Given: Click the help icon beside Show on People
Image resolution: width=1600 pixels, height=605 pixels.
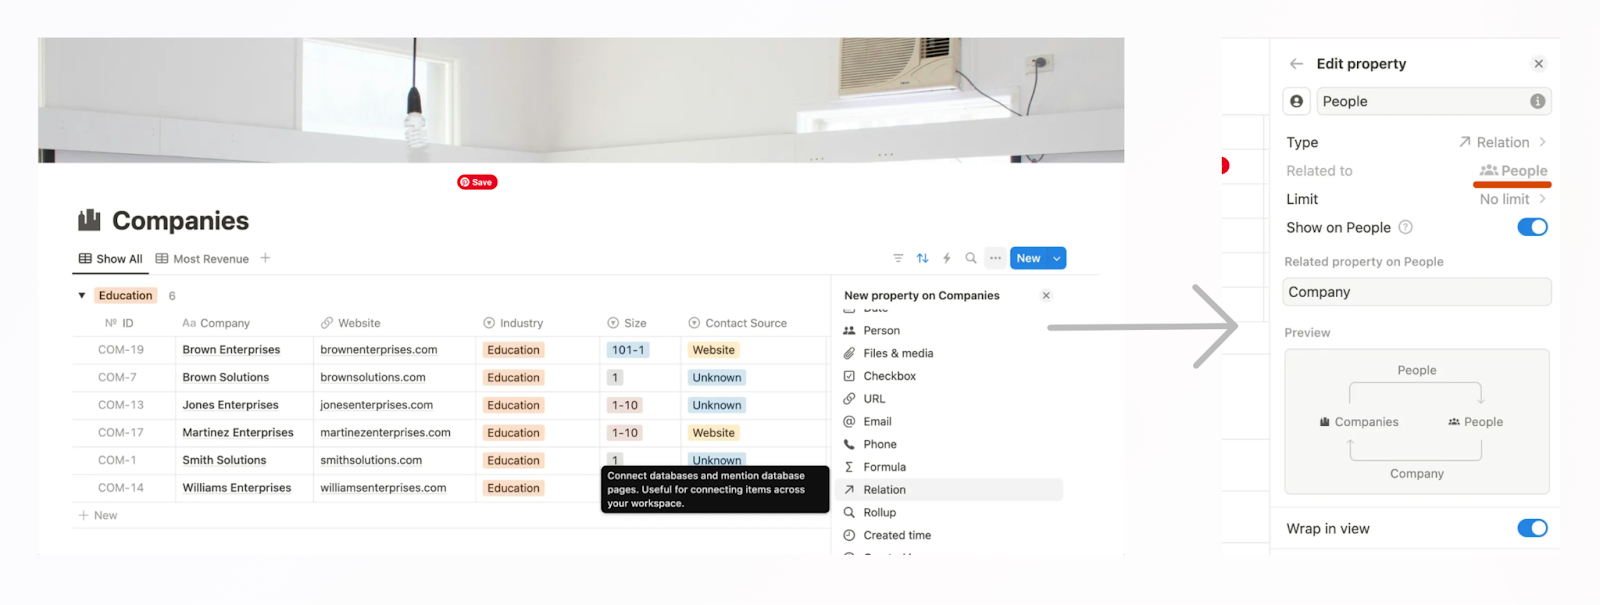Looking at the screenshot, I should tap(1405, 227).
